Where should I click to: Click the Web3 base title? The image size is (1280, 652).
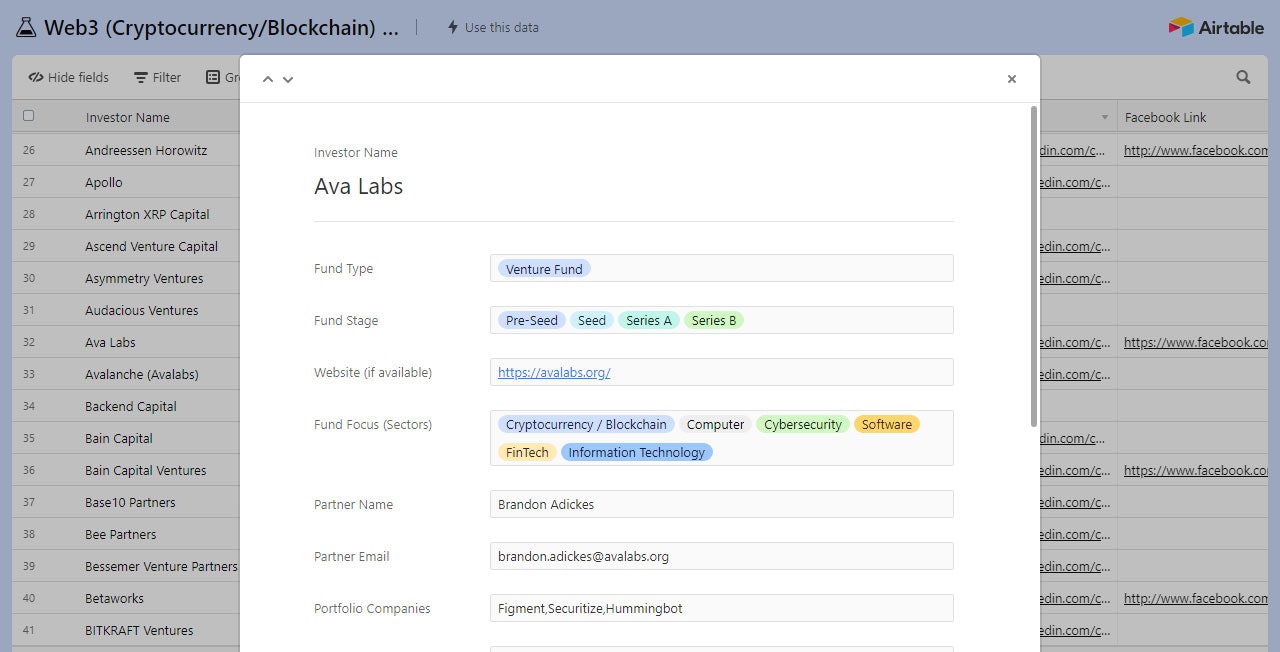click(221, 28)
